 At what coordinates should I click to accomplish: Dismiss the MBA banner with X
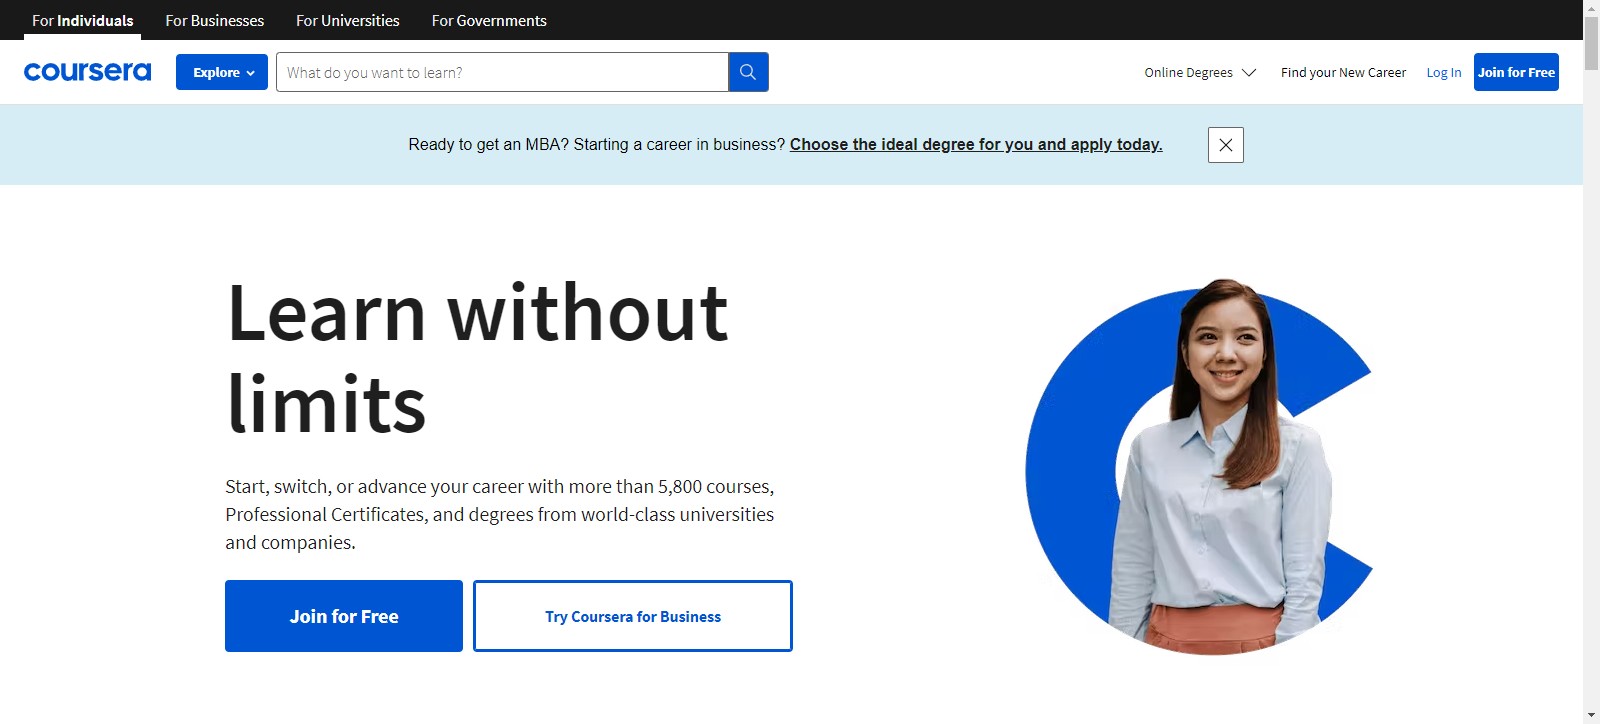coord(1225,145)
